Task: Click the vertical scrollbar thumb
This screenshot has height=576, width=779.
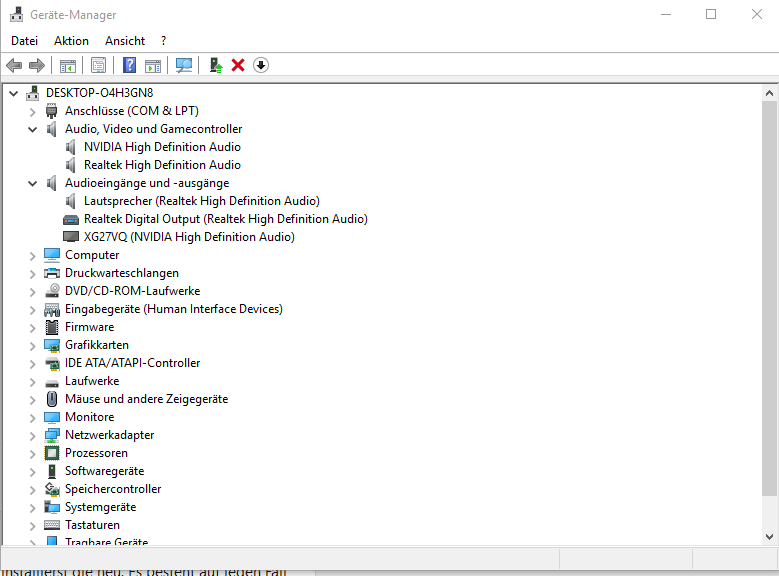Action: (769, 298)
